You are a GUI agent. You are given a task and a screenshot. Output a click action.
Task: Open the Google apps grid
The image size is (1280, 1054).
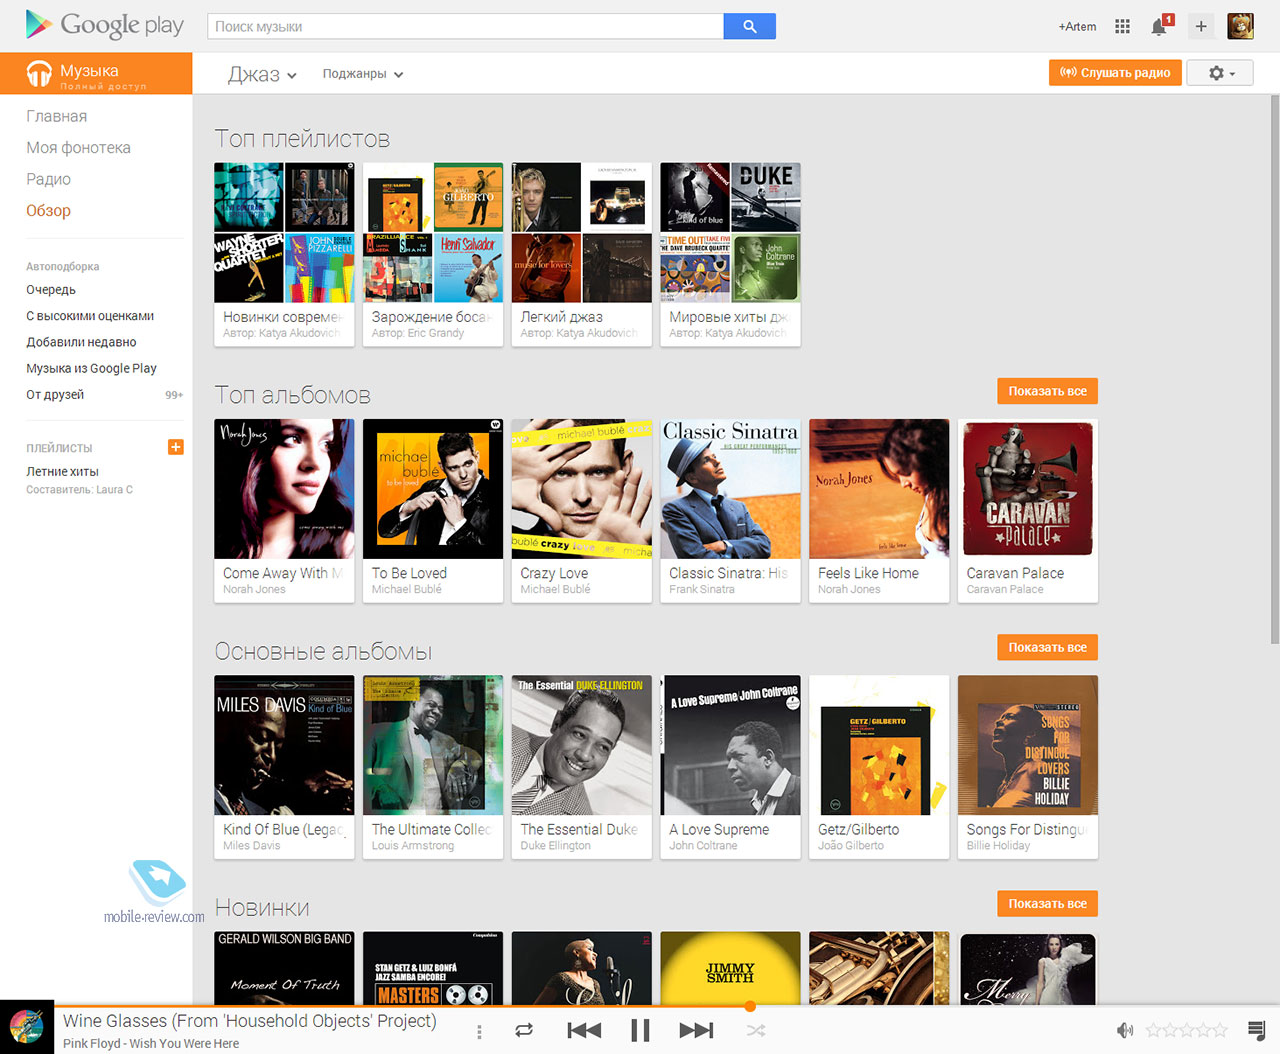tap(1122, 27)
